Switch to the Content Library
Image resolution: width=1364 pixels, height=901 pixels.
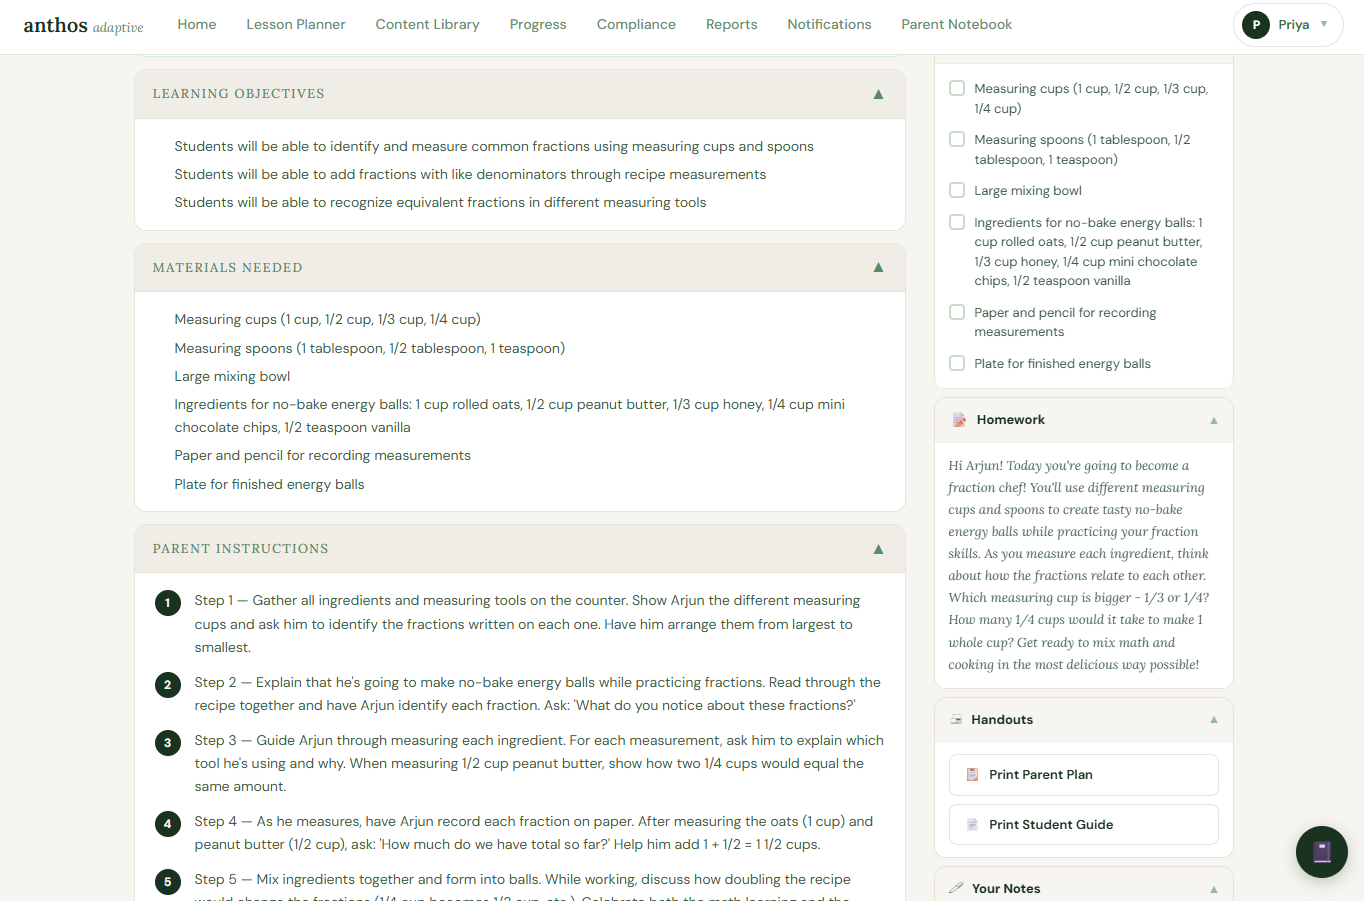click(x=427, y=24)
